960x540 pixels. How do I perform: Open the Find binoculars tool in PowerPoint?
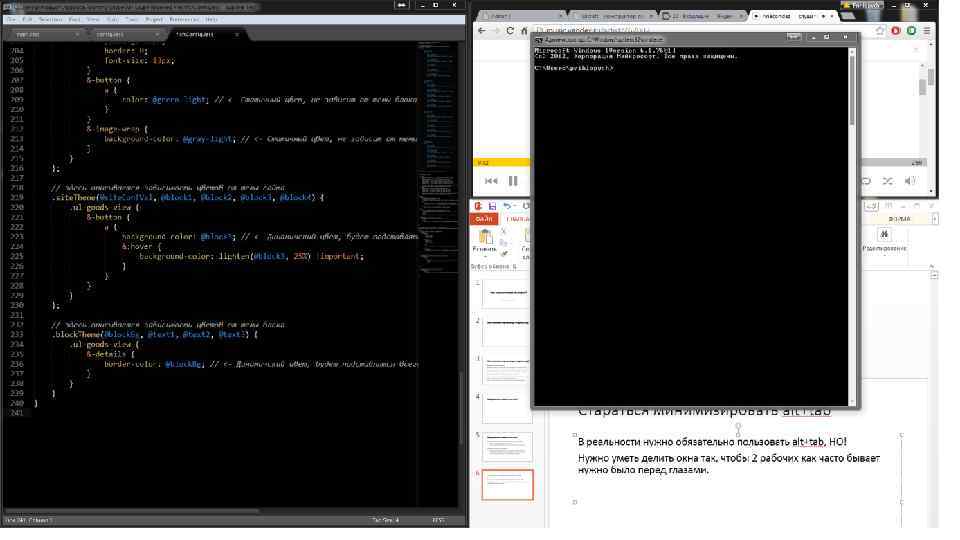pos(884,234)
